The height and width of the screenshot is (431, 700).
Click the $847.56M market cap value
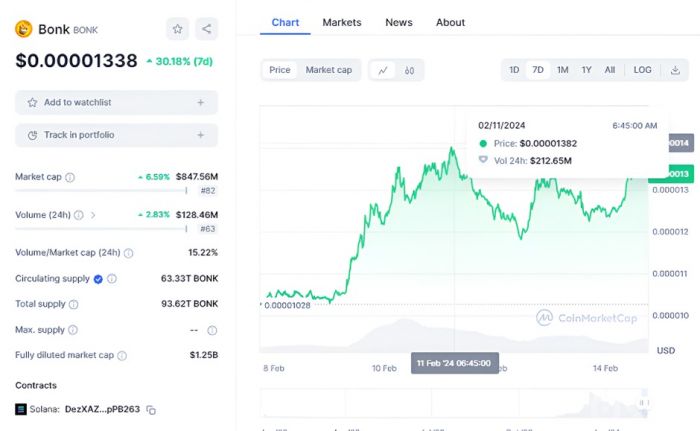tap(197, 176)
